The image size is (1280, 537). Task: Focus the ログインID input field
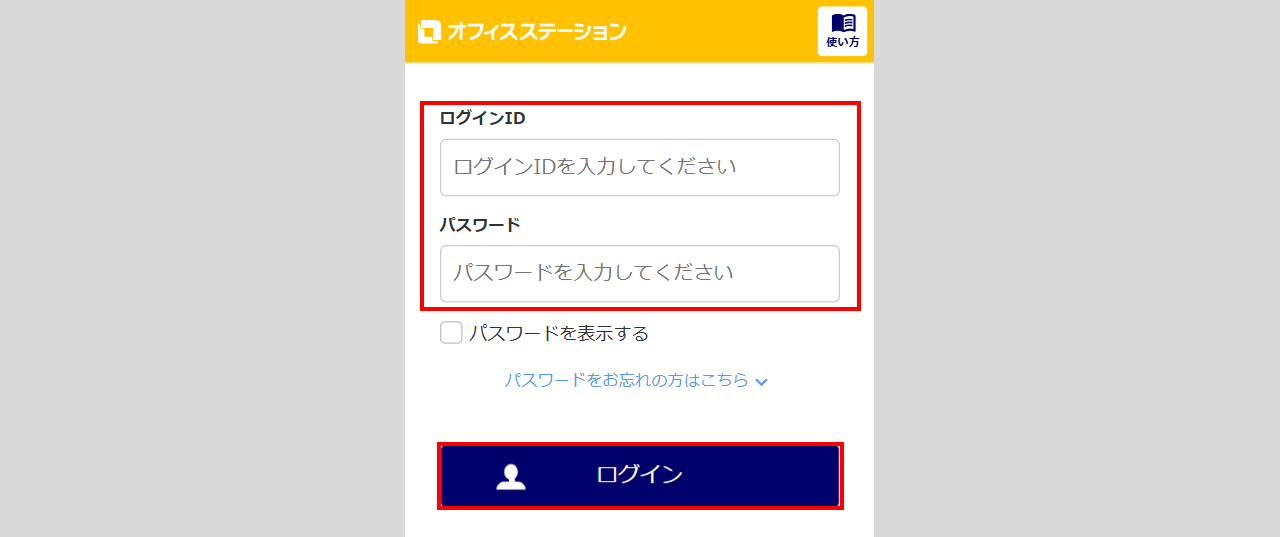click(x=640, y=167)
